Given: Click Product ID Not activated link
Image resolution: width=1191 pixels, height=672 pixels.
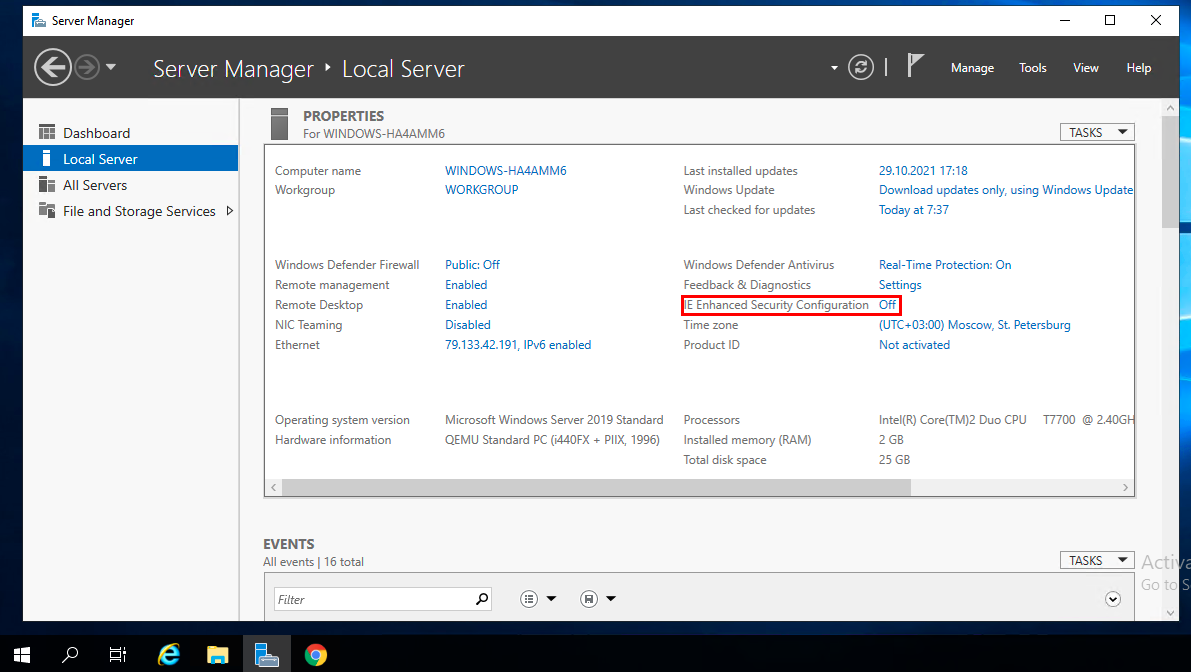Looking at the screenshot, I should [x=915, y=345].
